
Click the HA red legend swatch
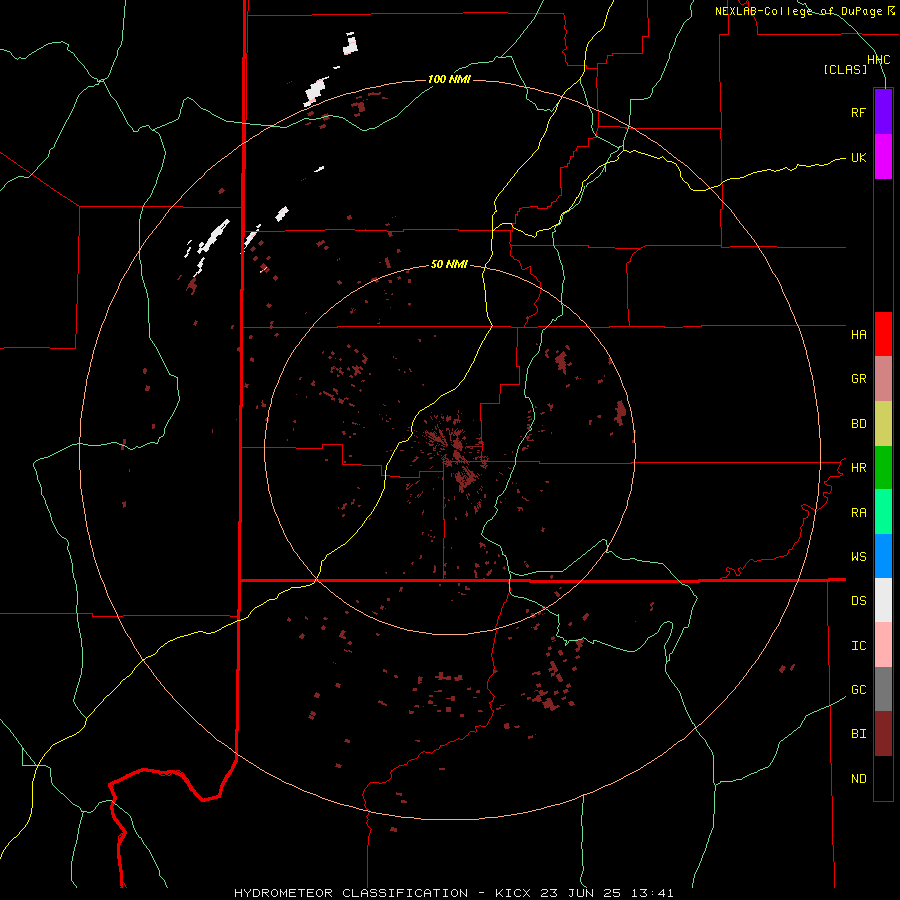(x=883, y=334)
